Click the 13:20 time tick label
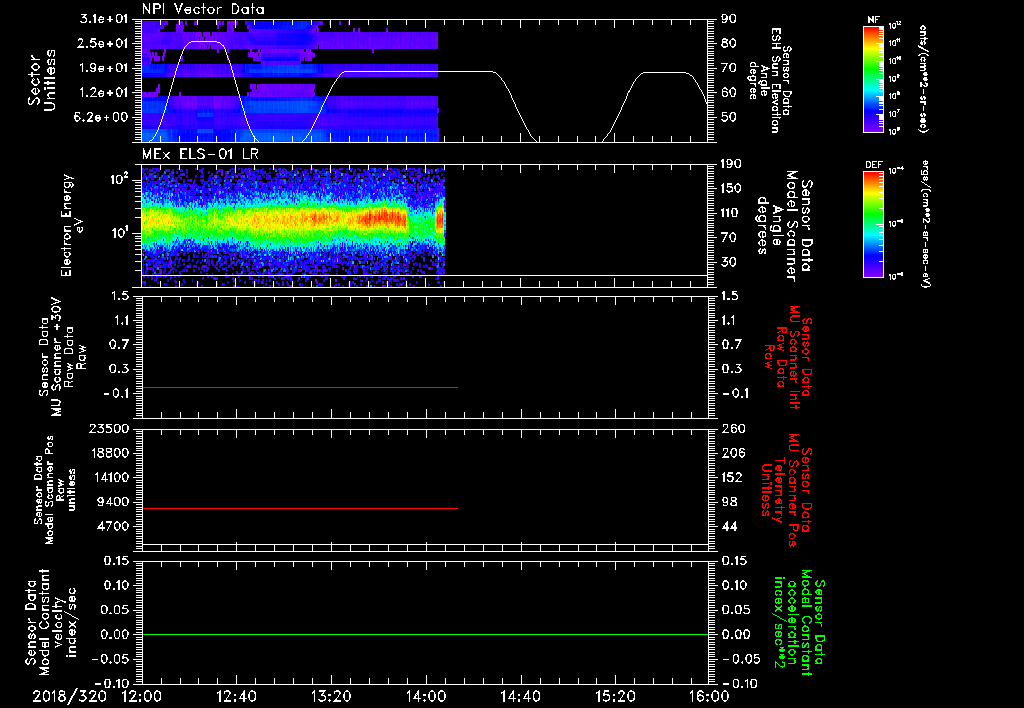Viewport: 1024px width, 708px height. point(331,696)
